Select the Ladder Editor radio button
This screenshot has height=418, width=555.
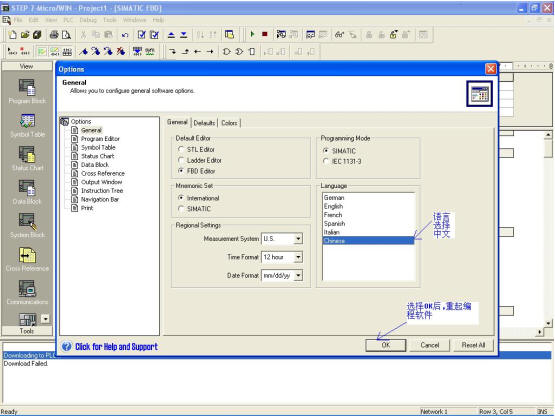pos(181,160)
